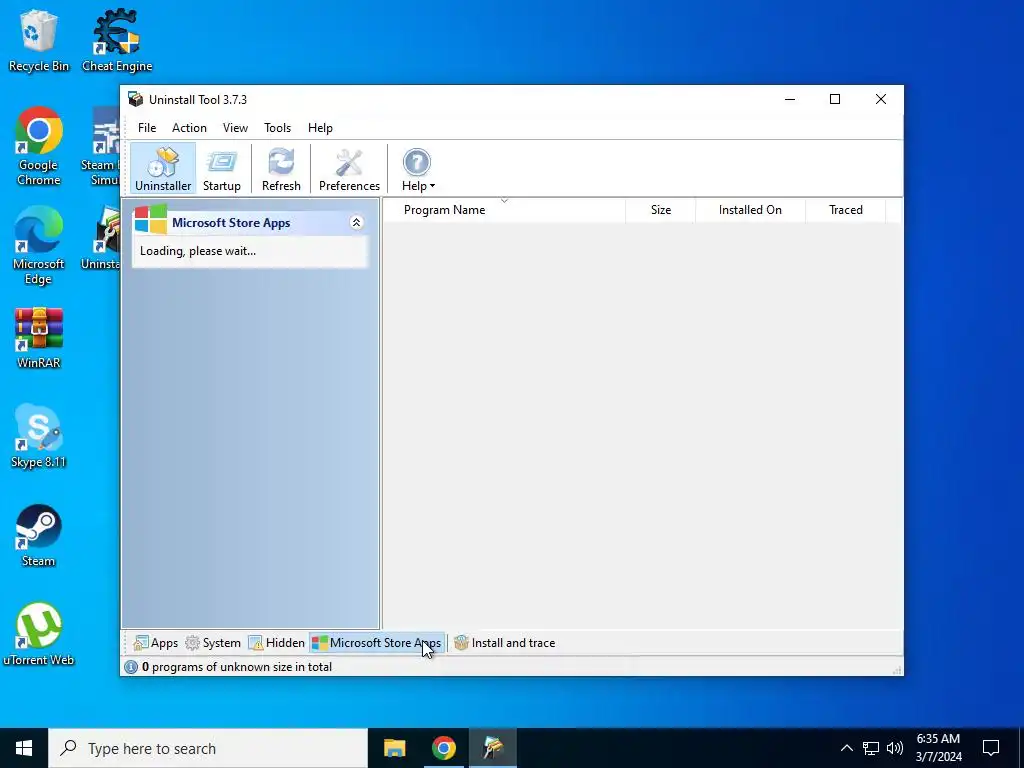
Task: Click the Microsoft Store logo in side panel
Action: (x=150, y=219)
